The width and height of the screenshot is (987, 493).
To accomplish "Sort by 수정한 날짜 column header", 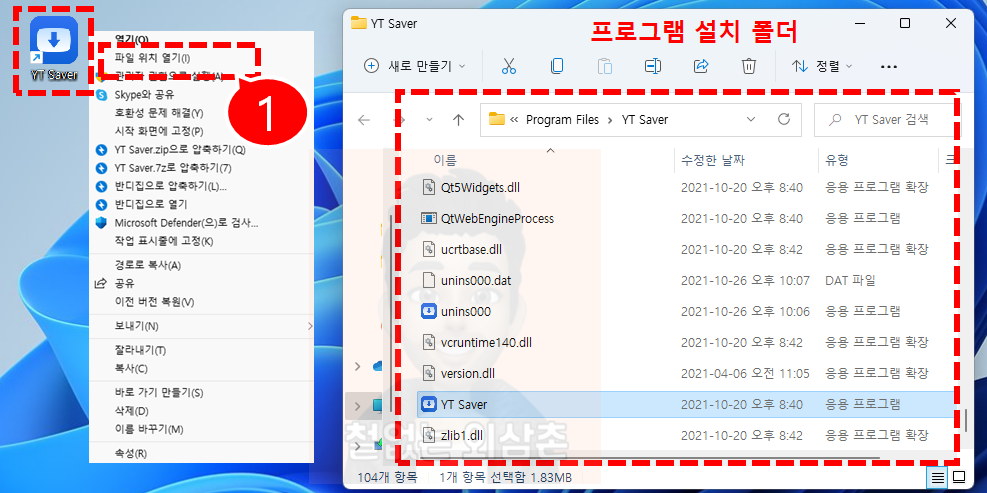I will 713,161.
